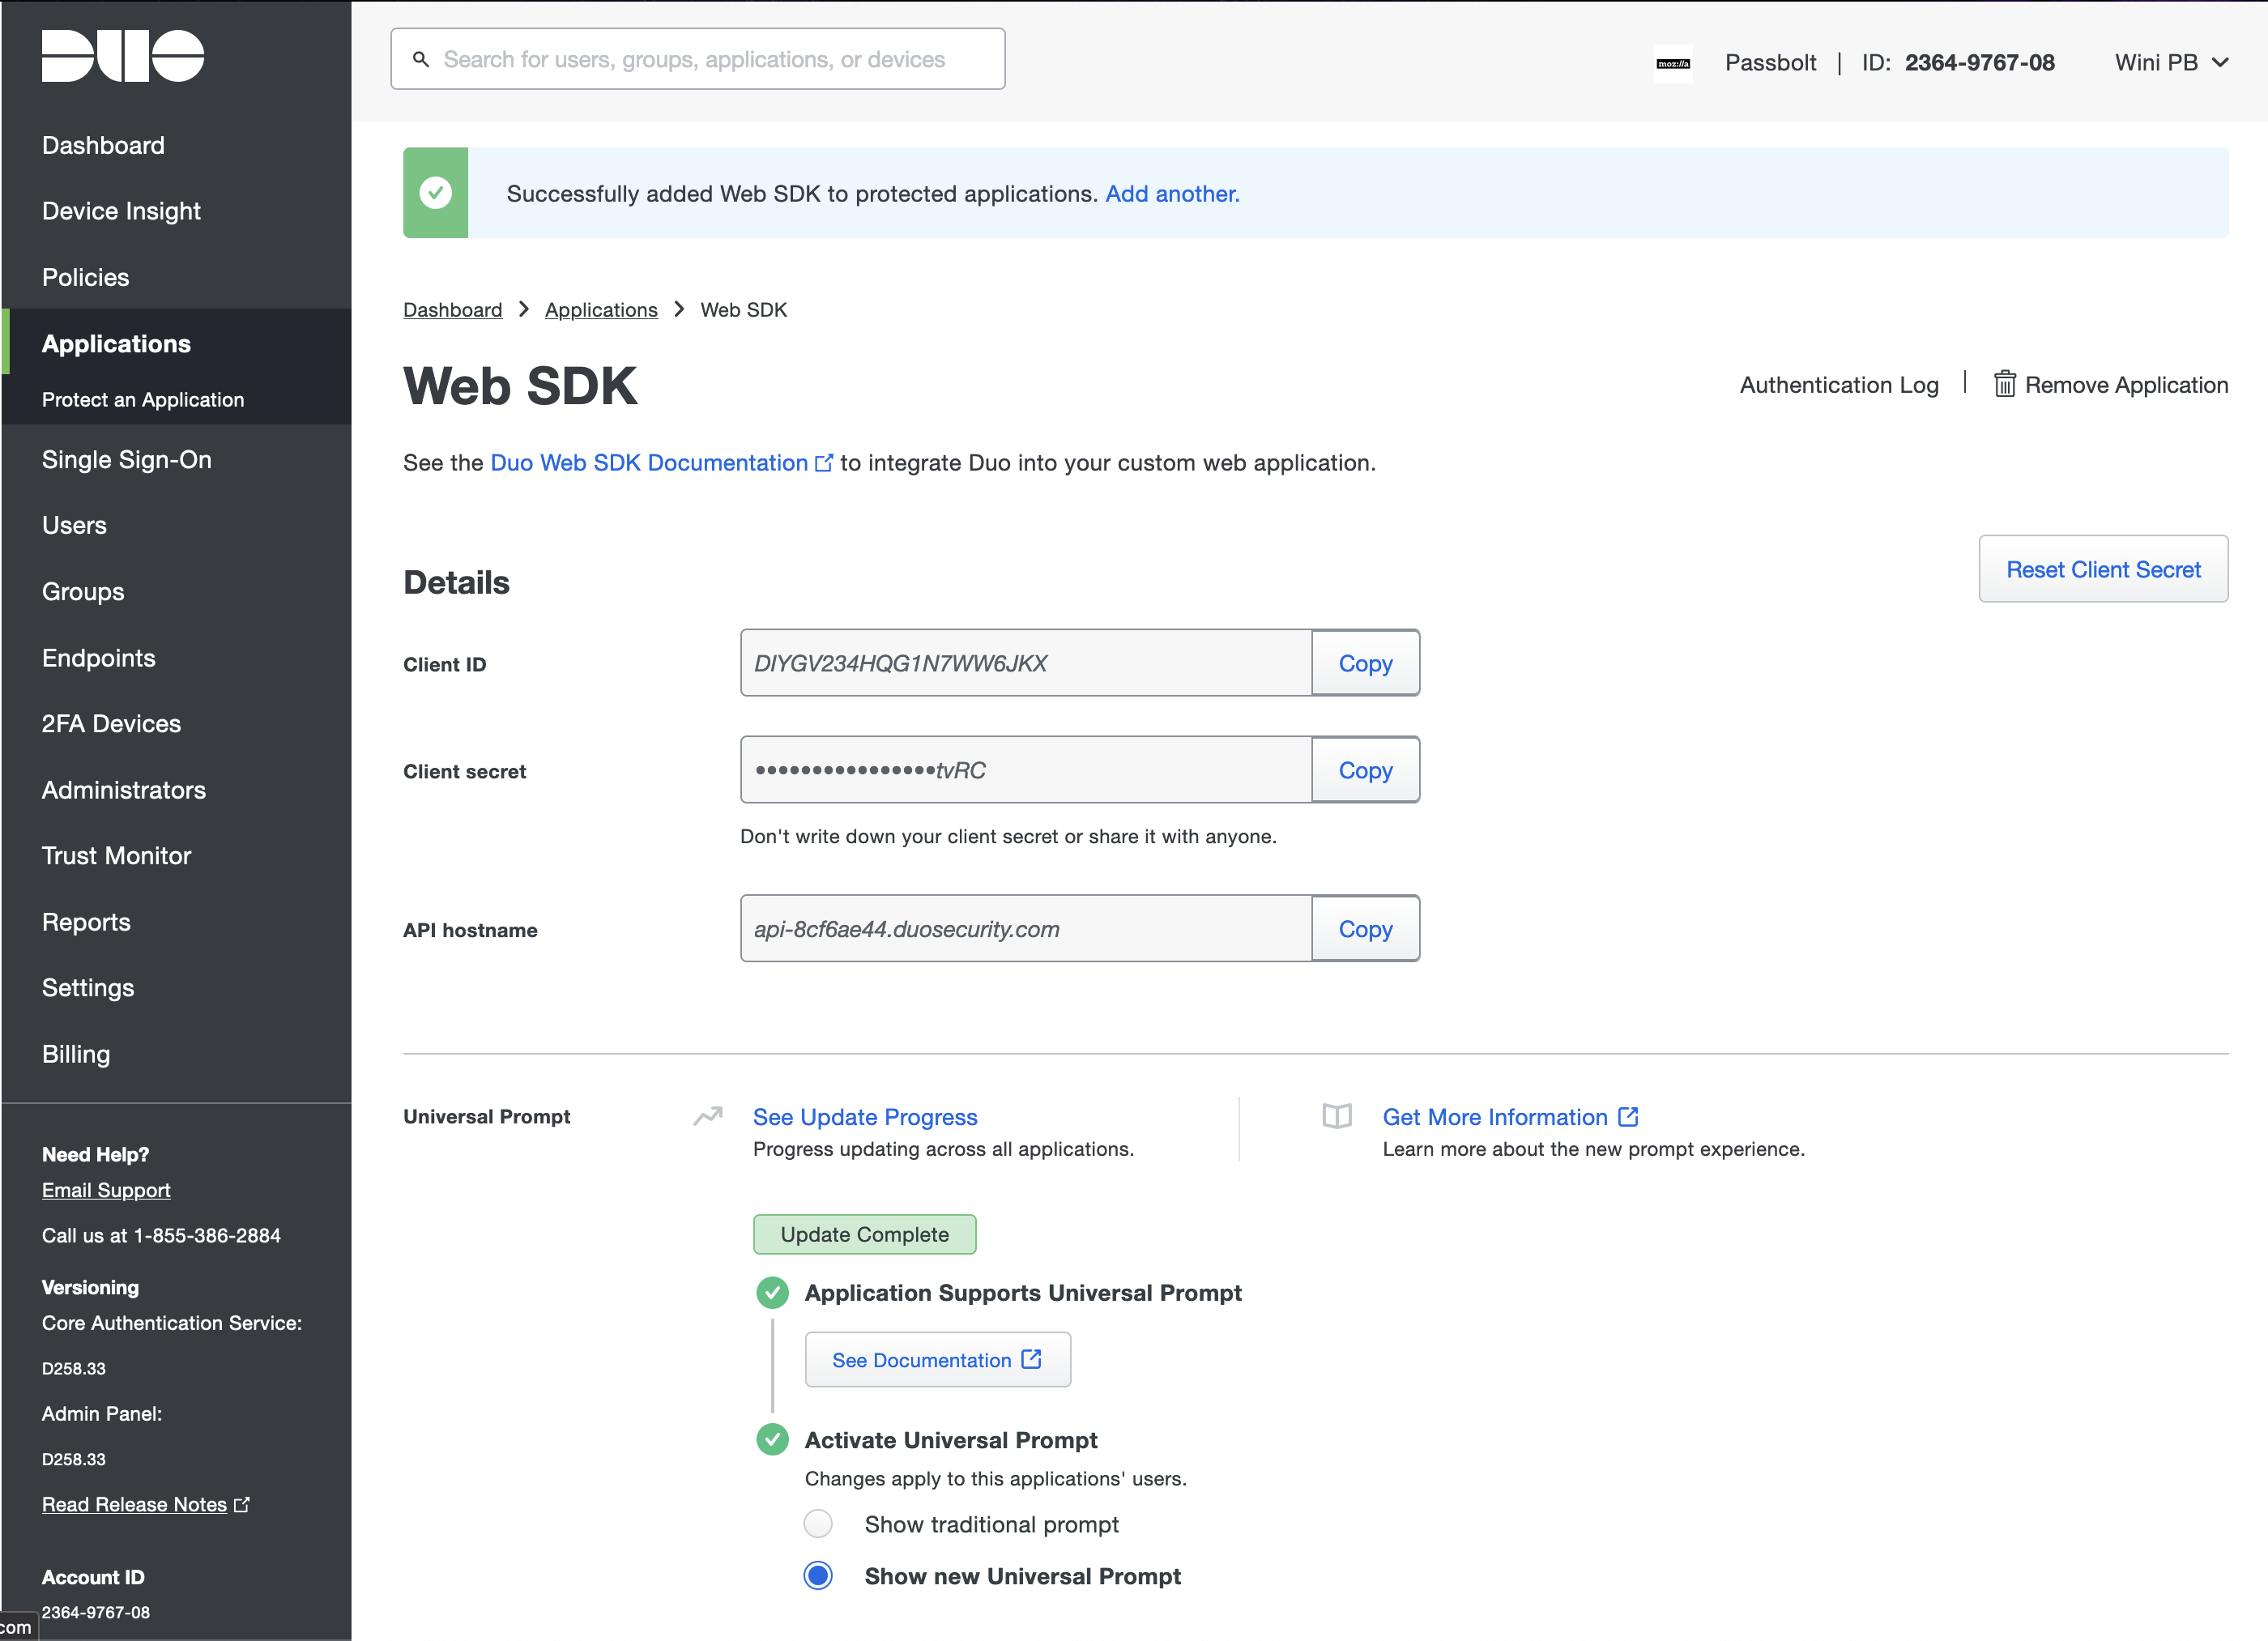Click Email Support link
Image resolution: width=2268 pixels, height=1641 pixels.
click(106, 1190)
